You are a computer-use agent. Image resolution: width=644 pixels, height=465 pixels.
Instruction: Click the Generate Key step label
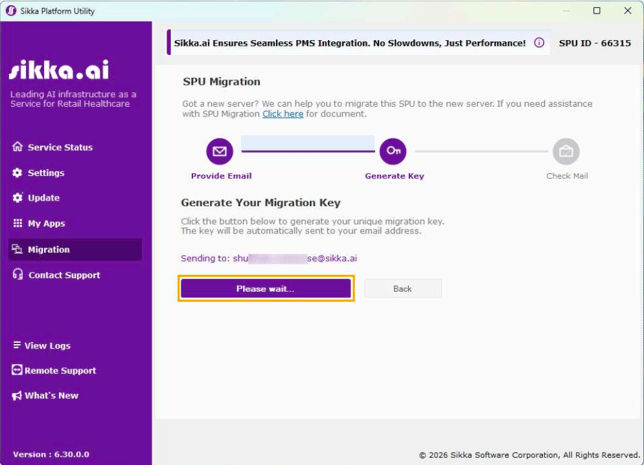394,176
